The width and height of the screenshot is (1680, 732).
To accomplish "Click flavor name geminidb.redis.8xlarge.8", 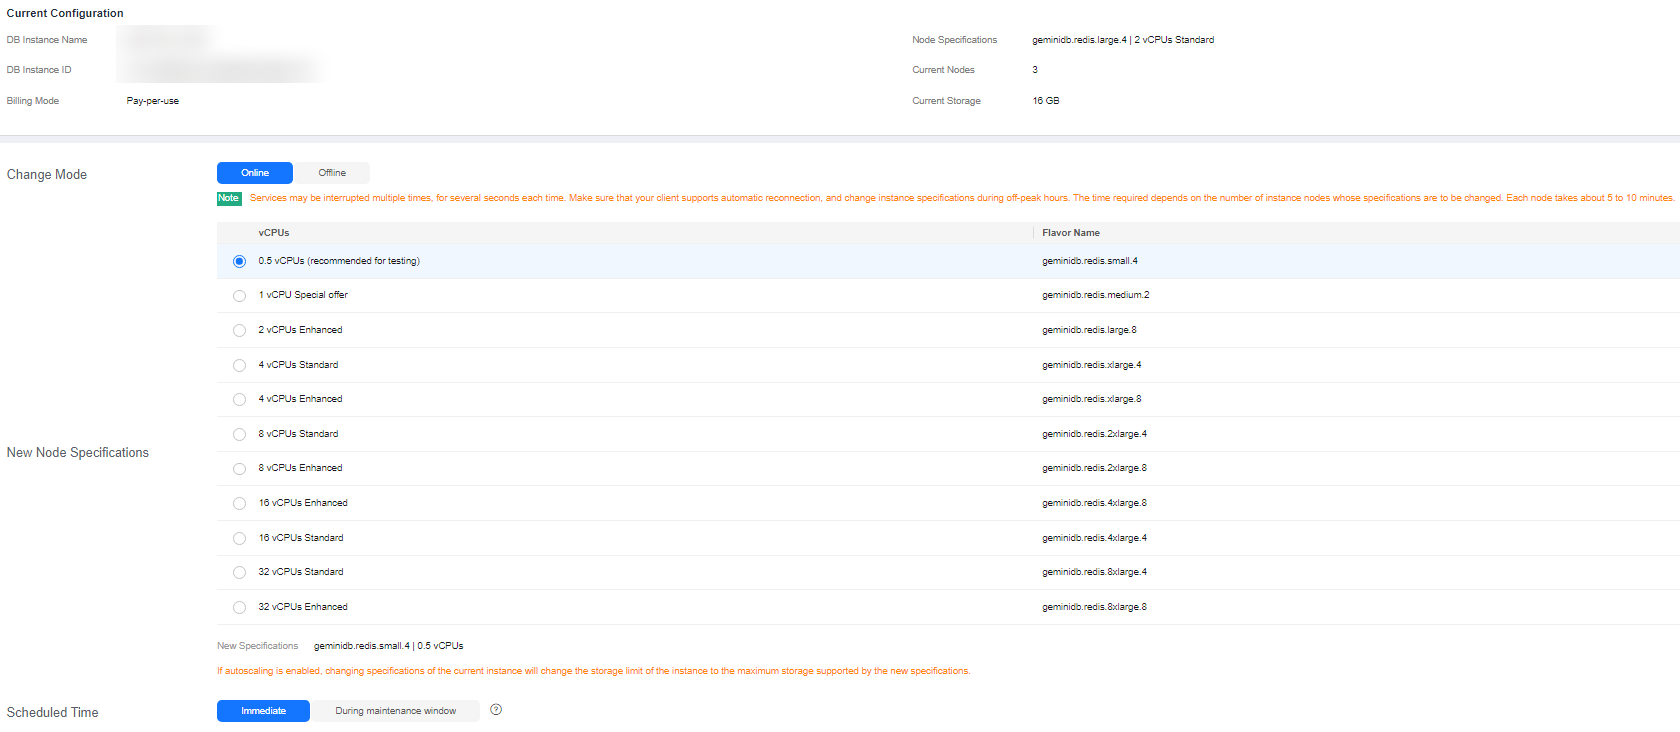I will [1095, 607].
